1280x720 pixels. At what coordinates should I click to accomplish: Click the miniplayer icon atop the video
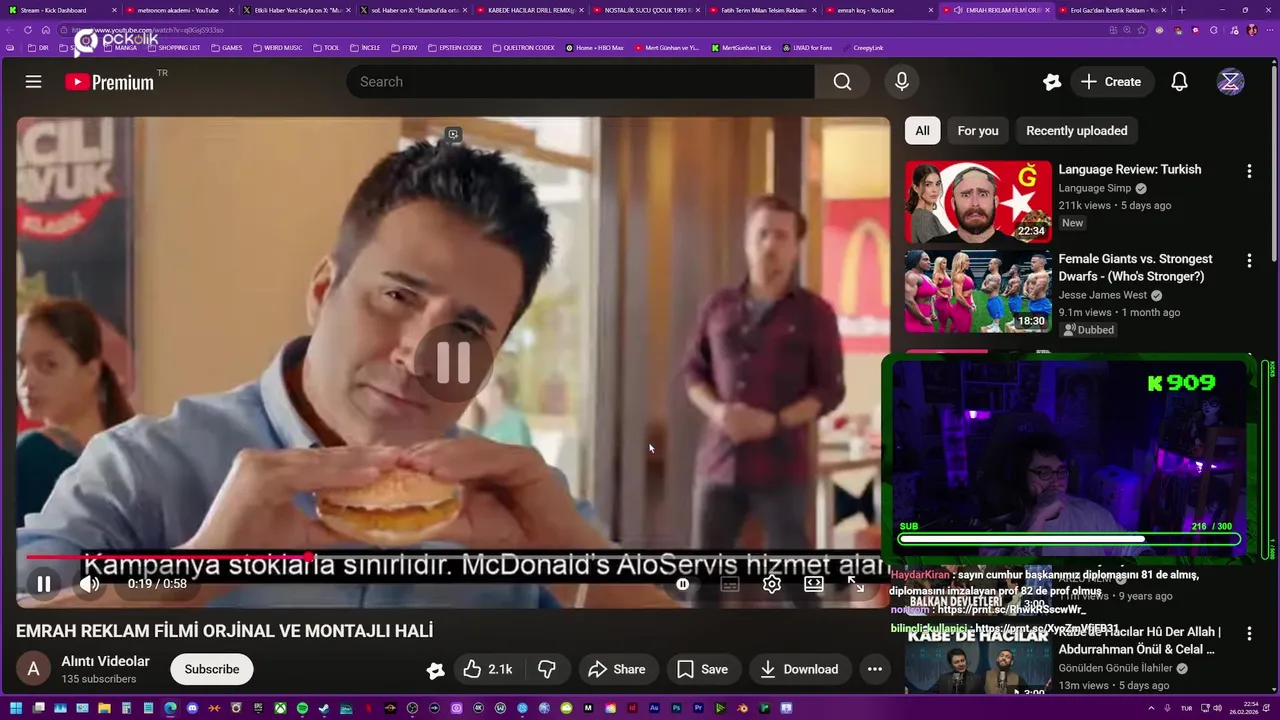pyautogui.click(x=453, y=134)
